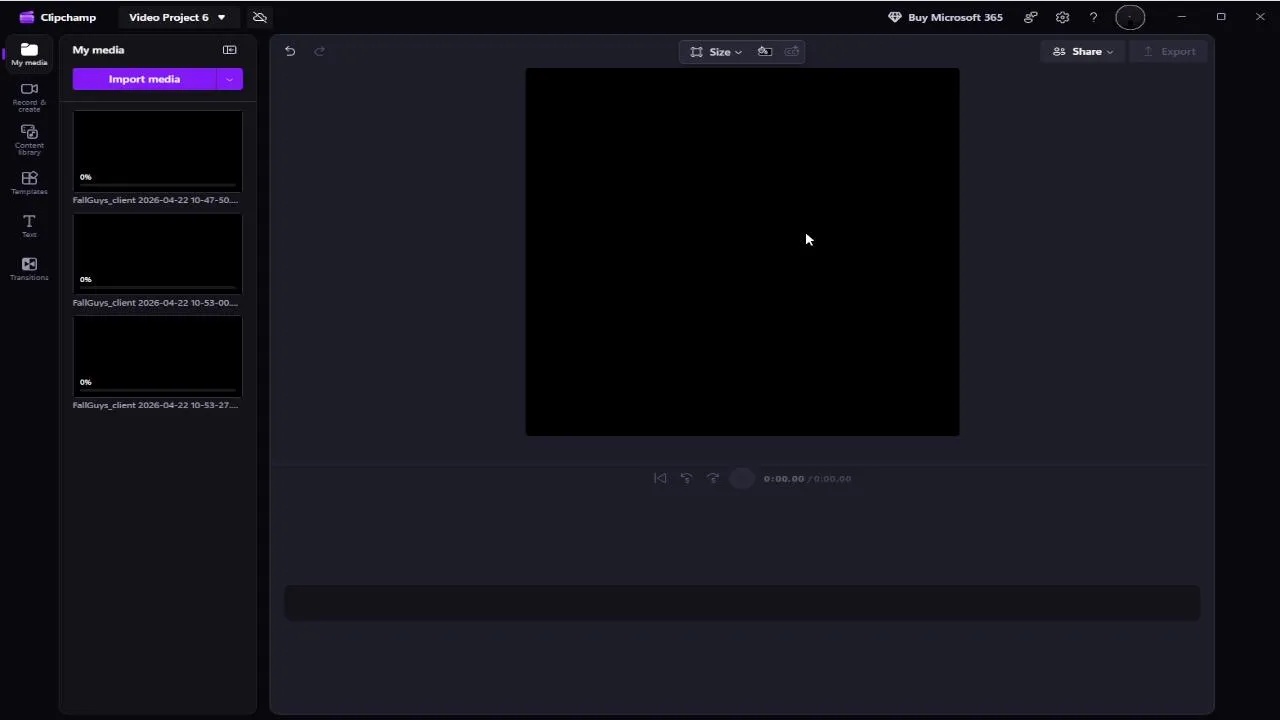Open the feedback icon in title bar

[x=1031, y=17]
